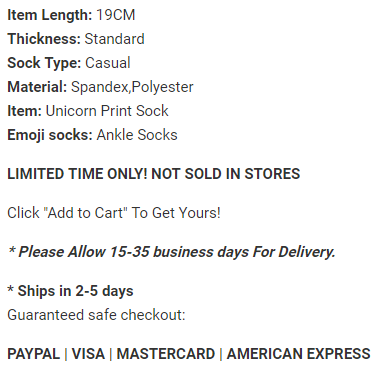This screenshot has height=370, width=377.
Task: Click the Item Length label
Action: click(49, 15)
